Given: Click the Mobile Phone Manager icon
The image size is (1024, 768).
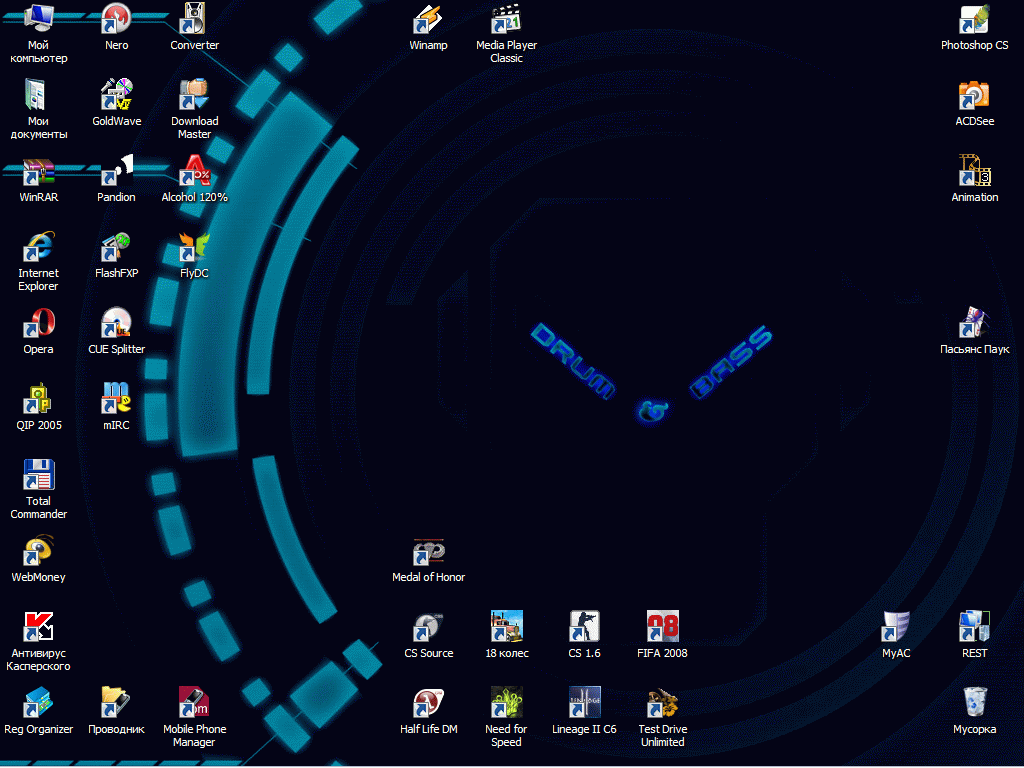Looking at the screenshot, I should [x=195, y=703].
